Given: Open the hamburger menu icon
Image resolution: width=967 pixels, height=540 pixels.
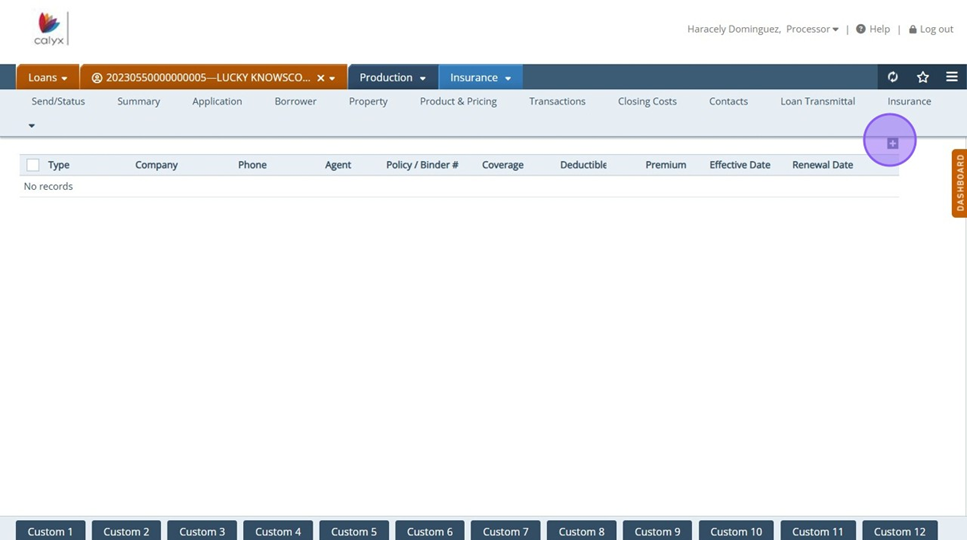Looking at the screenshot, I should (951, 77).
